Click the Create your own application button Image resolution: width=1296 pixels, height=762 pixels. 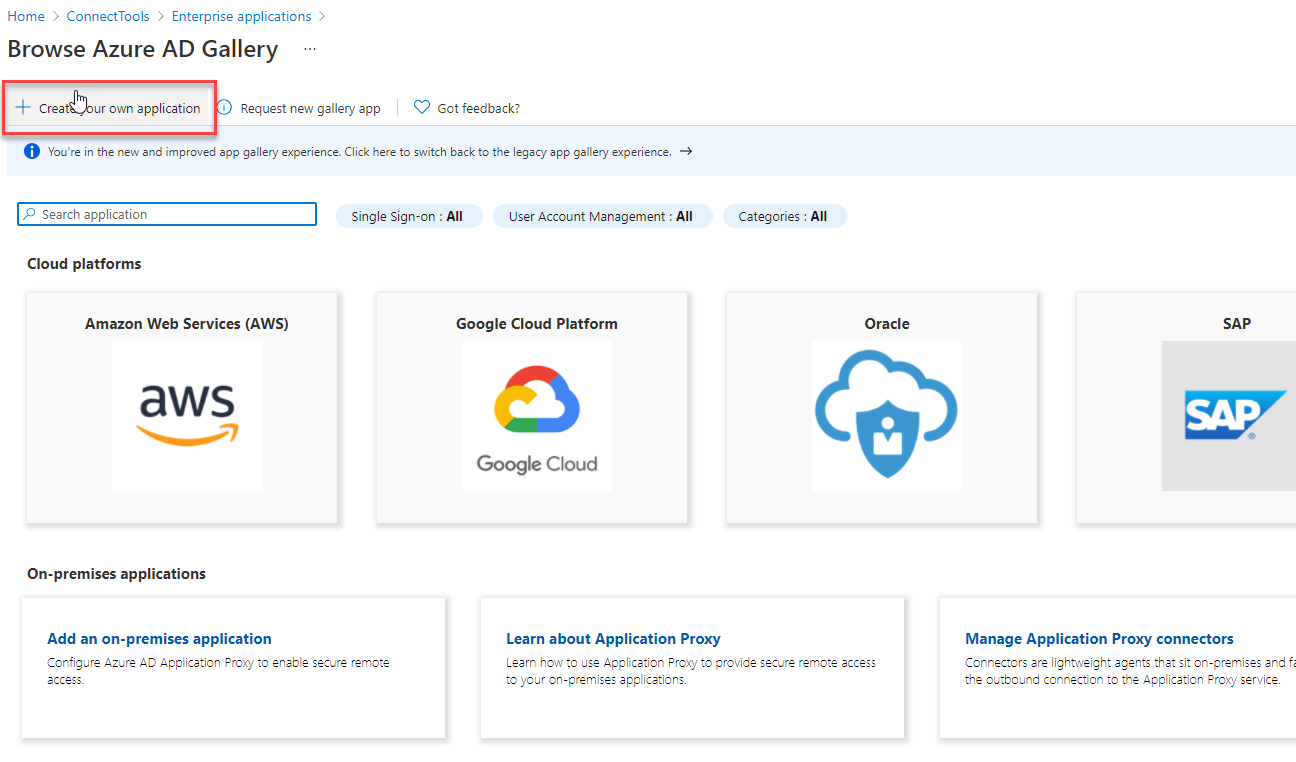tap(108, 108)
